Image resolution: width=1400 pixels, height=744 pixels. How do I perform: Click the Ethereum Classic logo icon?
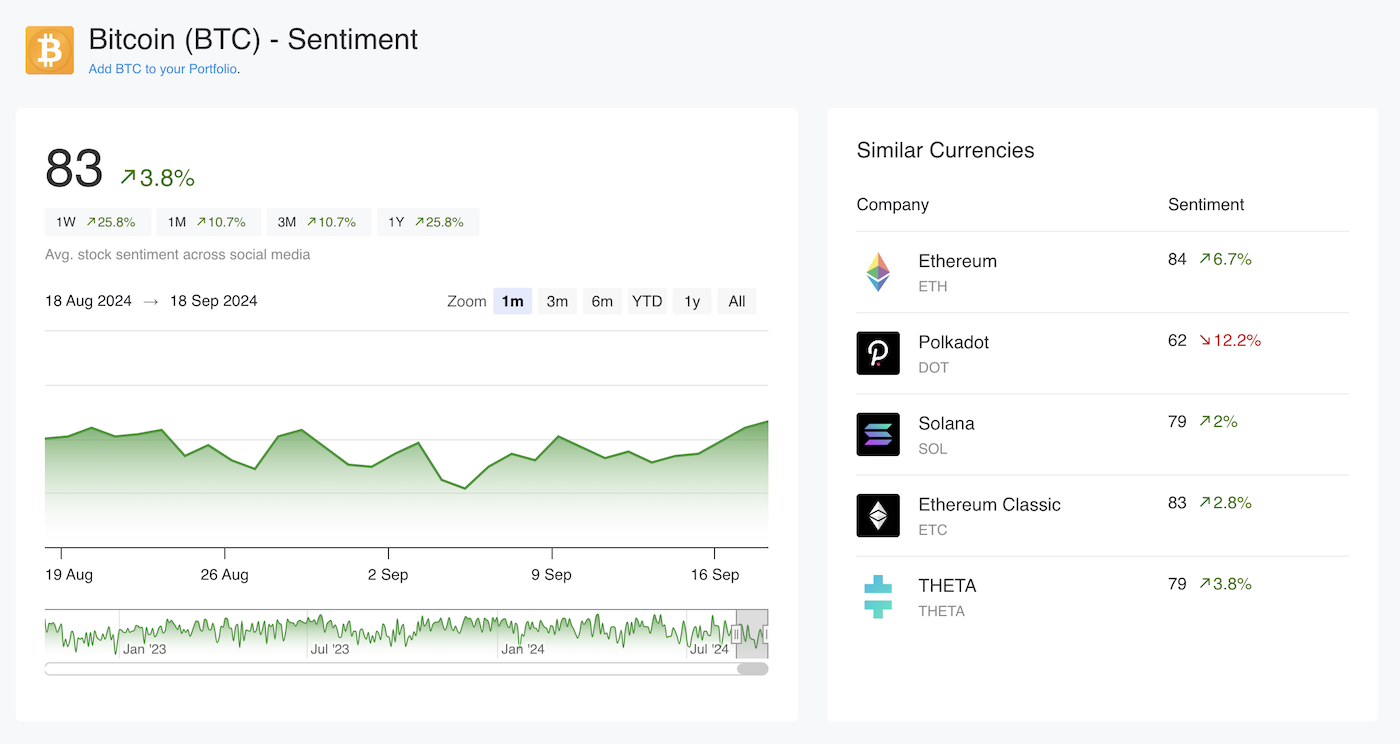(878, 515)
